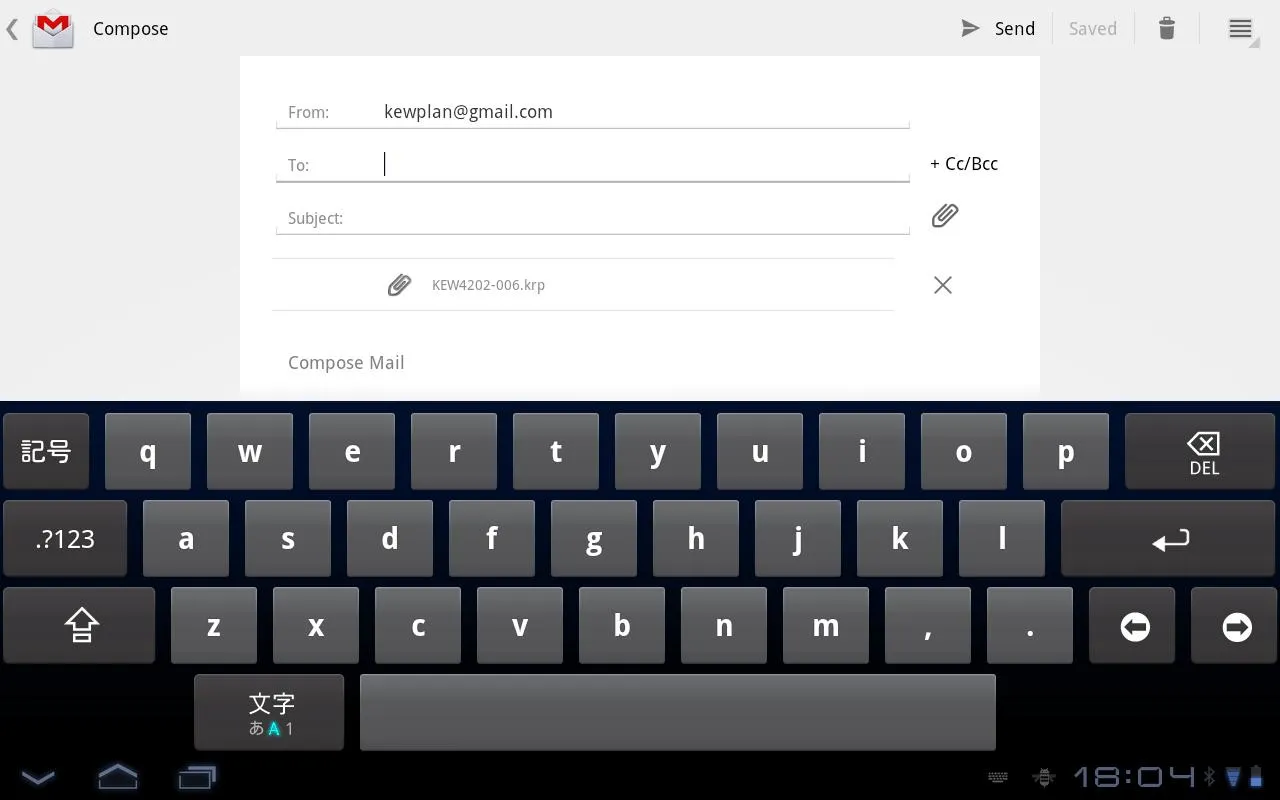Tap the s key
Viewport: 1280px width, 800px height.
pos(288,539)
